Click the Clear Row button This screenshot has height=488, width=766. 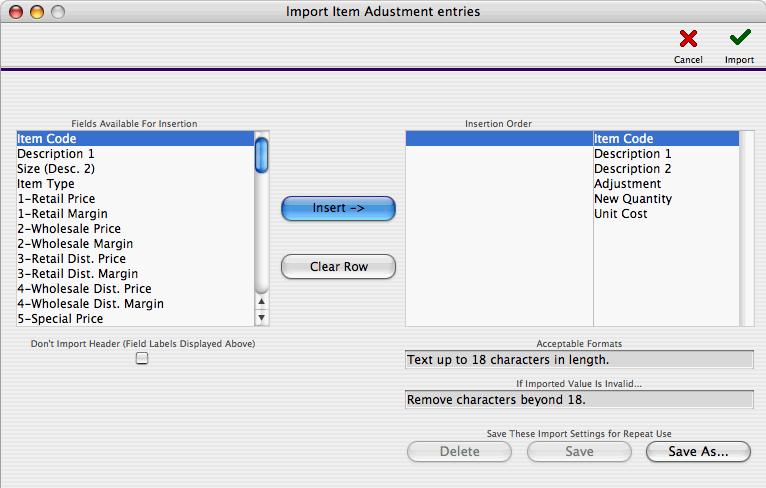tap(338, 267)
